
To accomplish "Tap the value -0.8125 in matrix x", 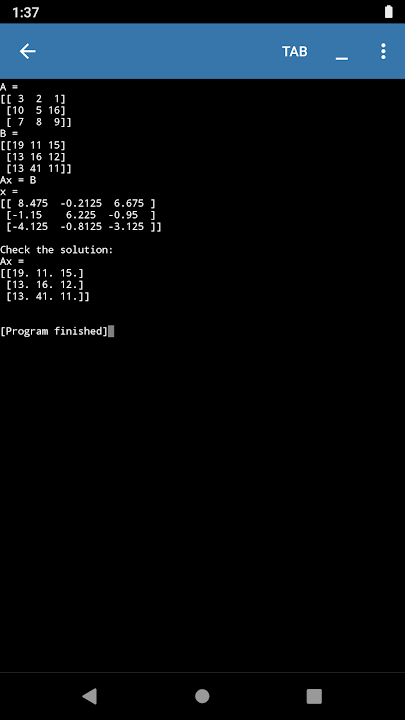I will [81, 226].
